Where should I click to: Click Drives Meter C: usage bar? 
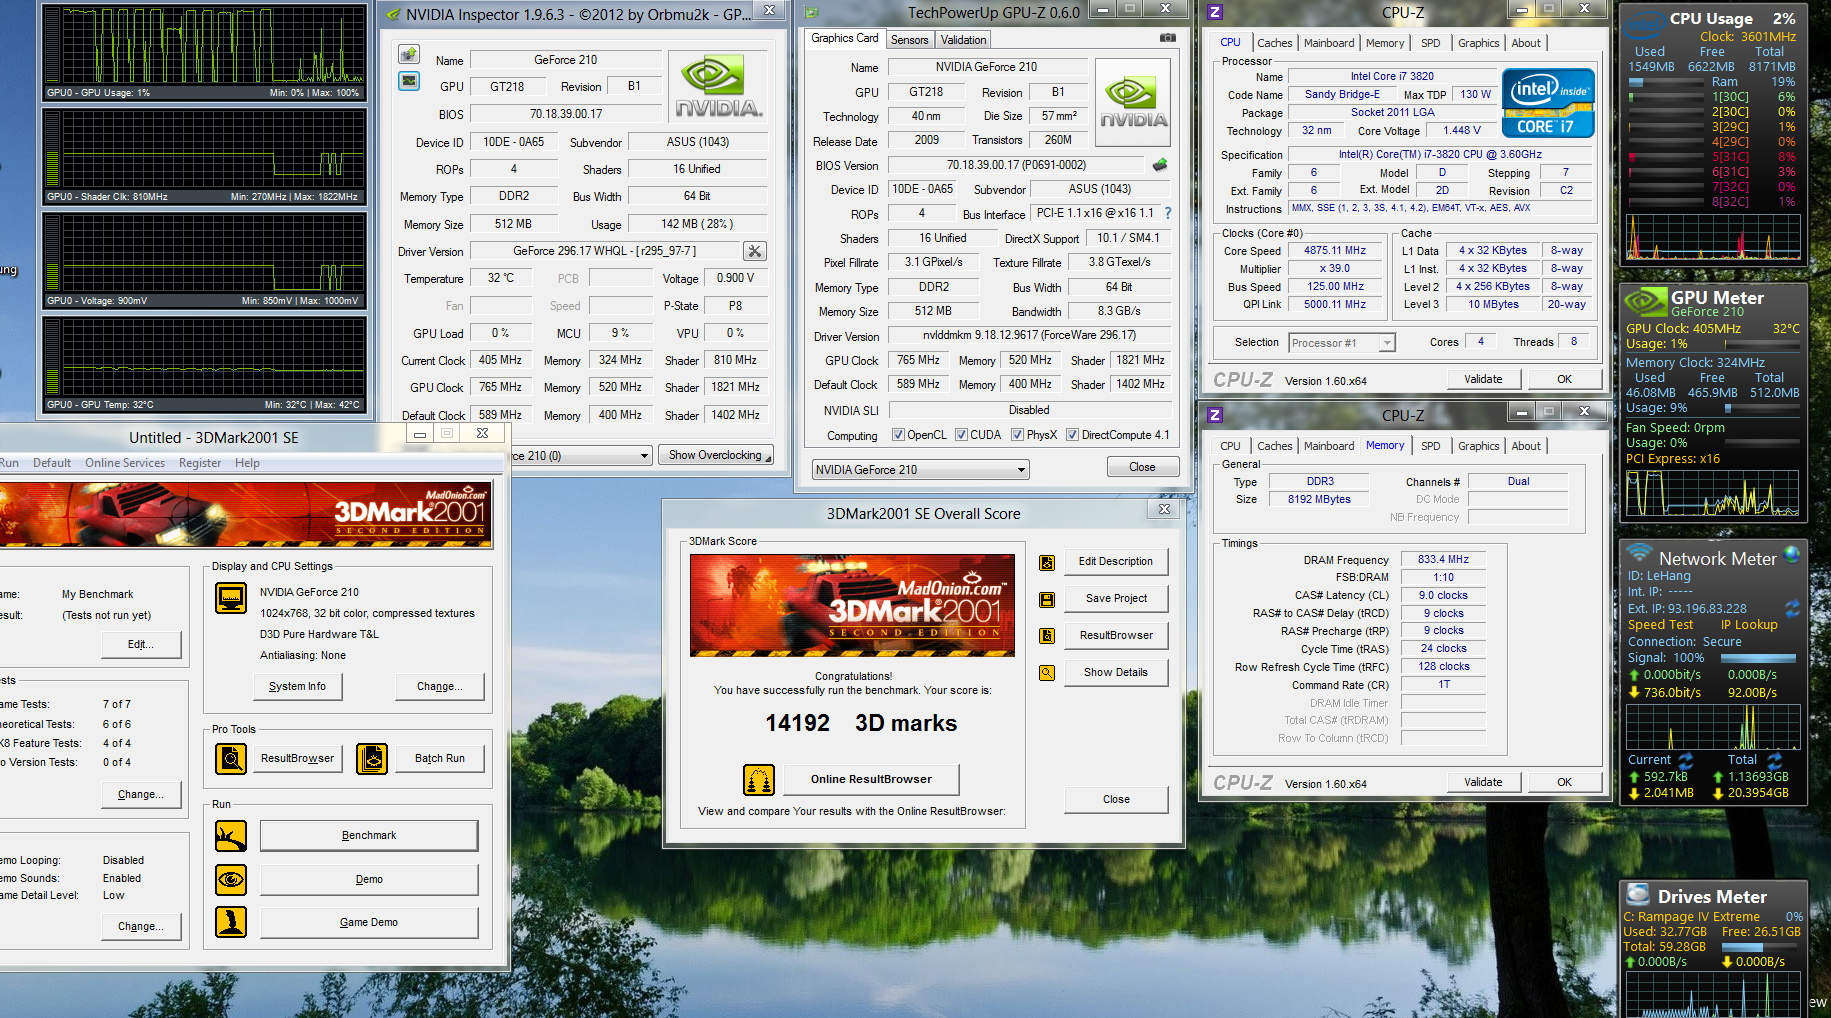[1761, 947]
